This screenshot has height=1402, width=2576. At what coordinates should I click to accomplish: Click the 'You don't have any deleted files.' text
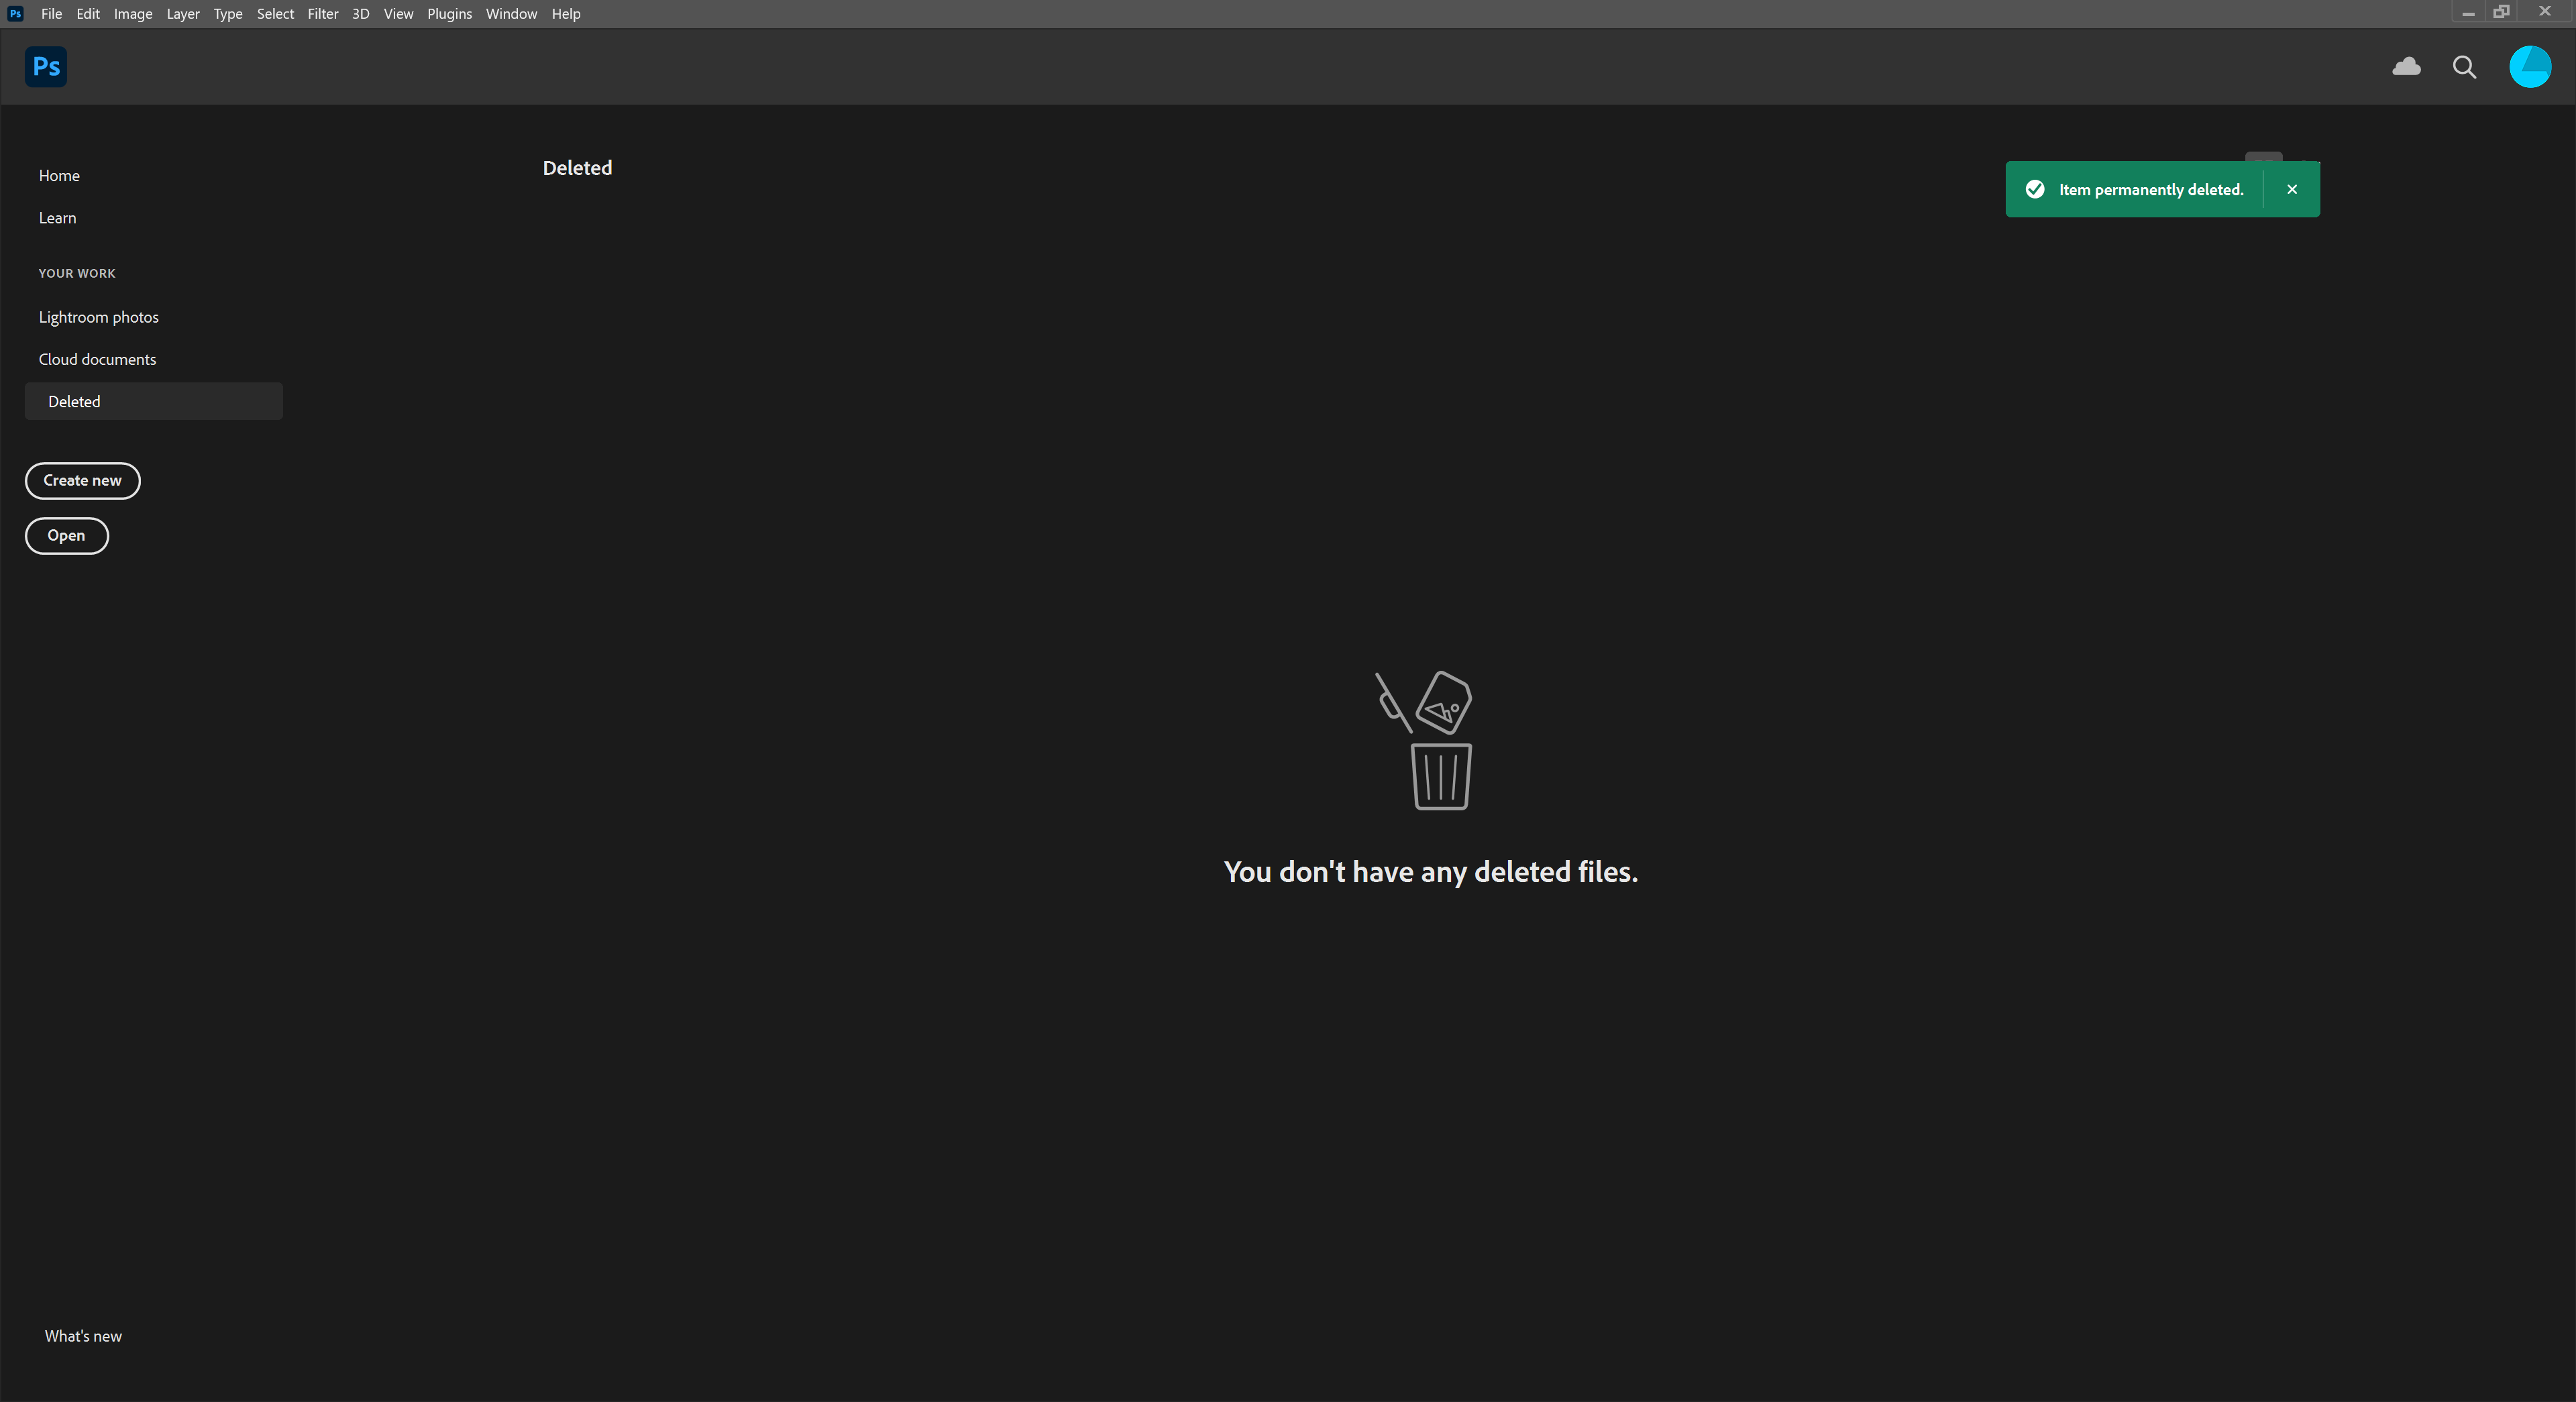click(1431, 872)
